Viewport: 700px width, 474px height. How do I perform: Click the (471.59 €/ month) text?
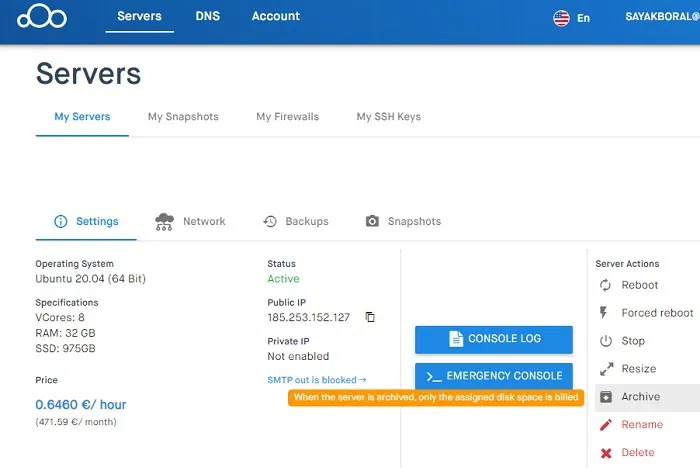point(76,422)
